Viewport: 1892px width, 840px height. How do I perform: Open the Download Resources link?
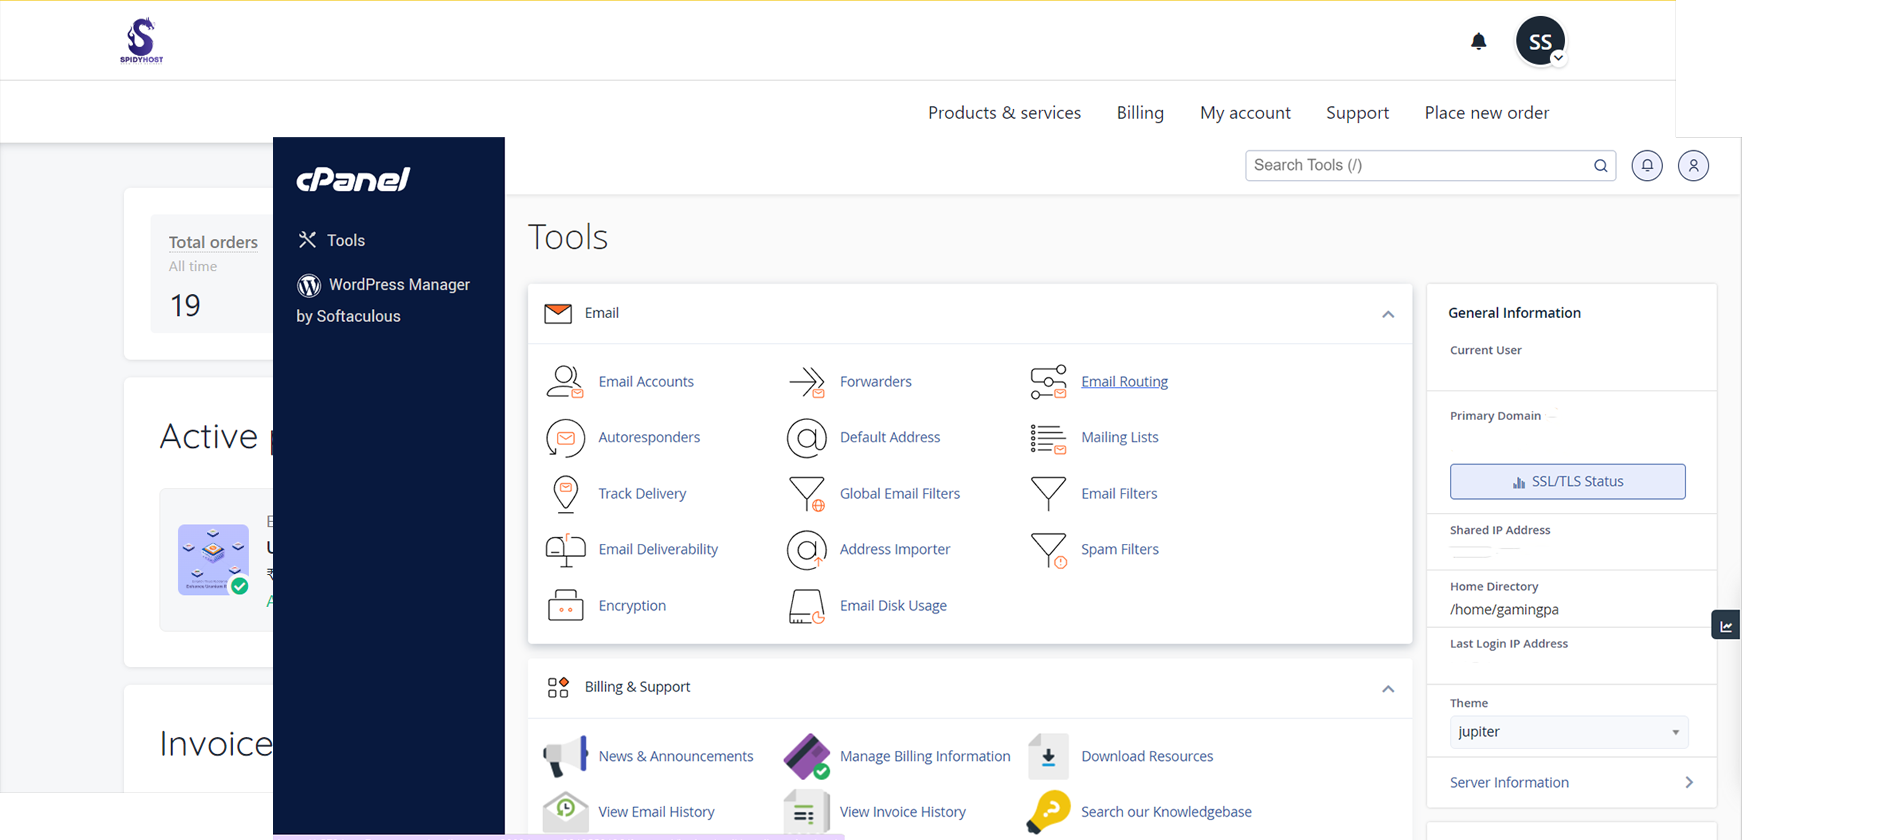[x=1147, y=757]
